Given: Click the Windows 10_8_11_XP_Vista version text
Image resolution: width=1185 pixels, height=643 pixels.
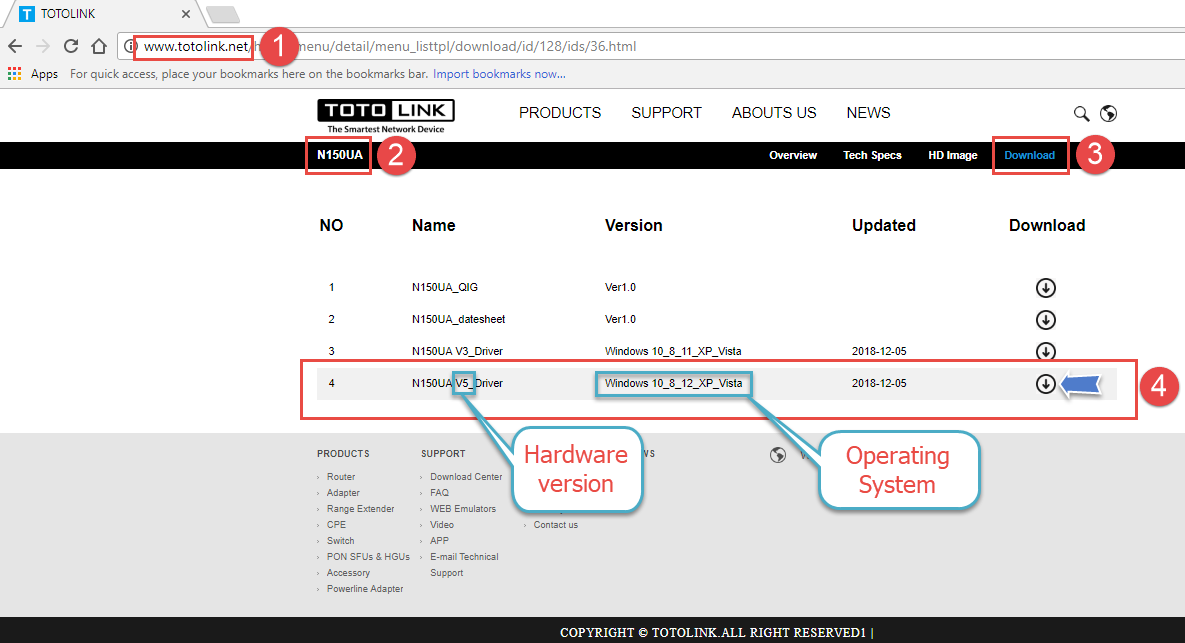Looking at the screenshot, I should 673,351.
